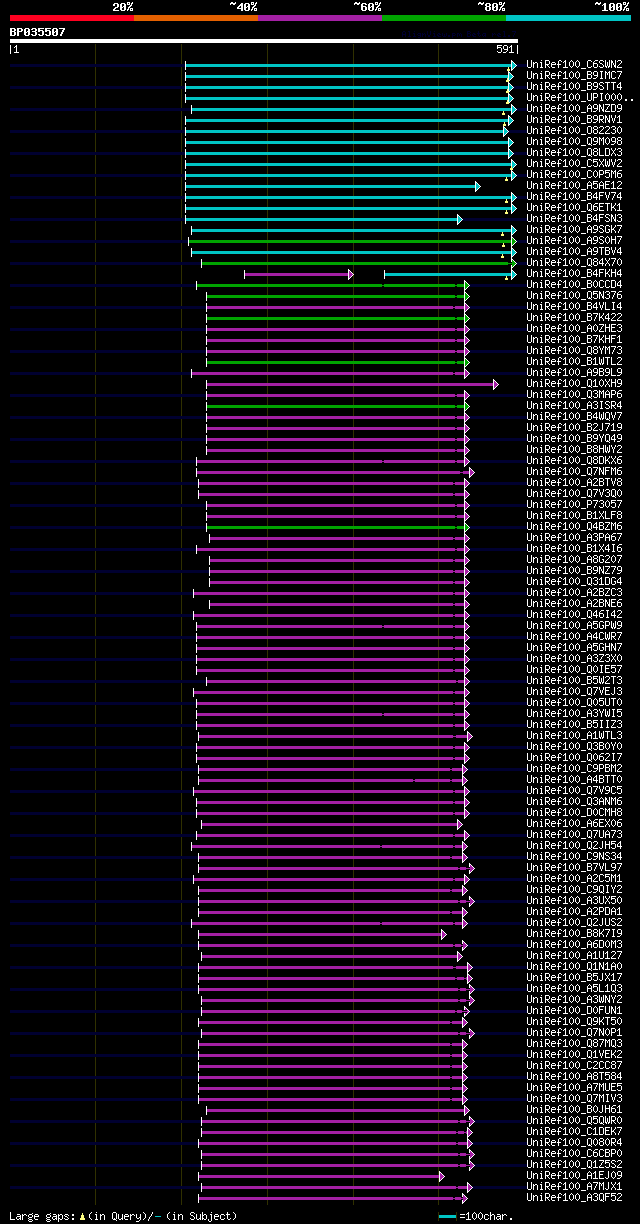Select hit label UniRef100_Q7NFM6

coord(574,471)
